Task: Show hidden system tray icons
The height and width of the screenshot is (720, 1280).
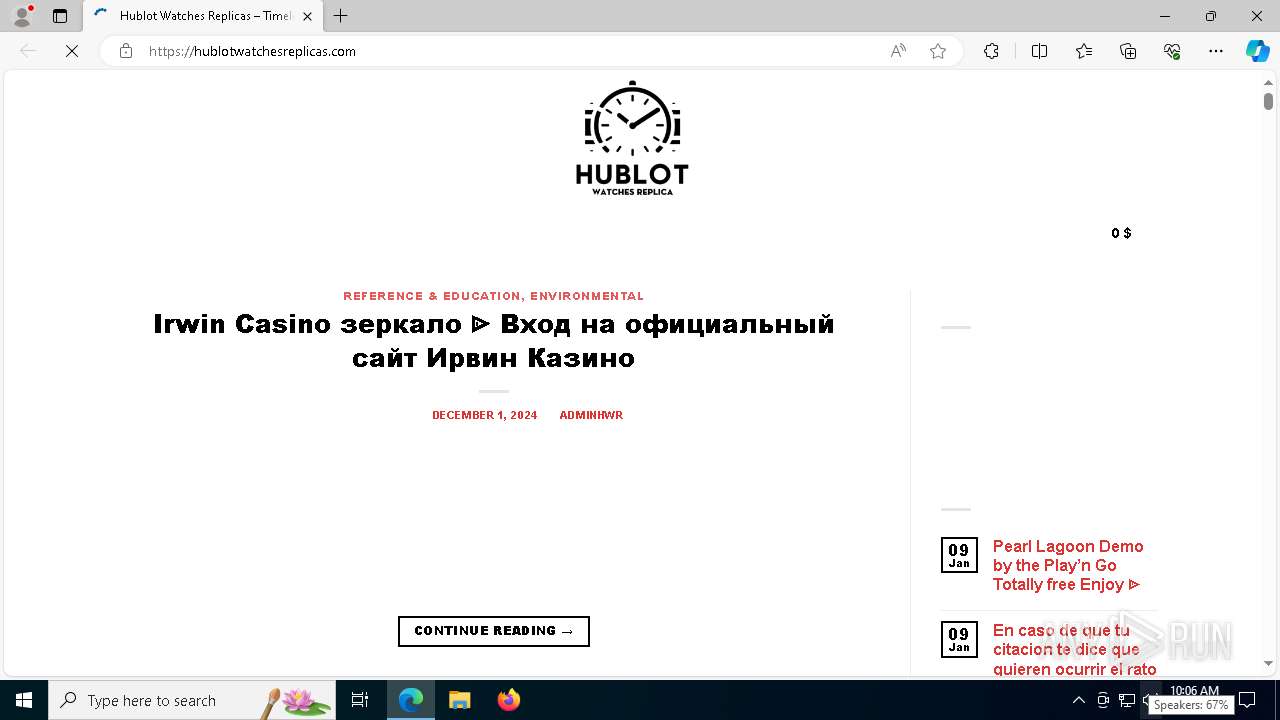Action: click(1078, 700)
